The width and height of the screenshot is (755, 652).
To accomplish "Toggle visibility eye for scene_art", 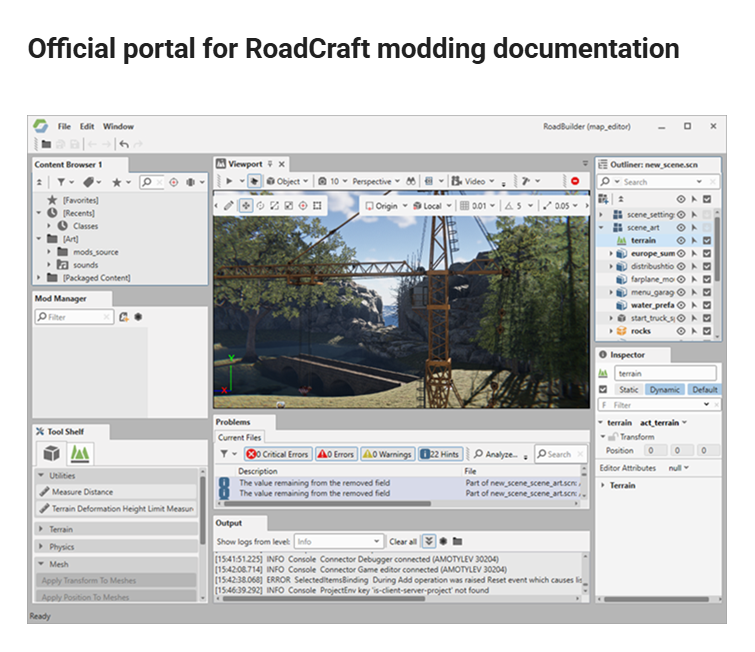I will [681, 227].
